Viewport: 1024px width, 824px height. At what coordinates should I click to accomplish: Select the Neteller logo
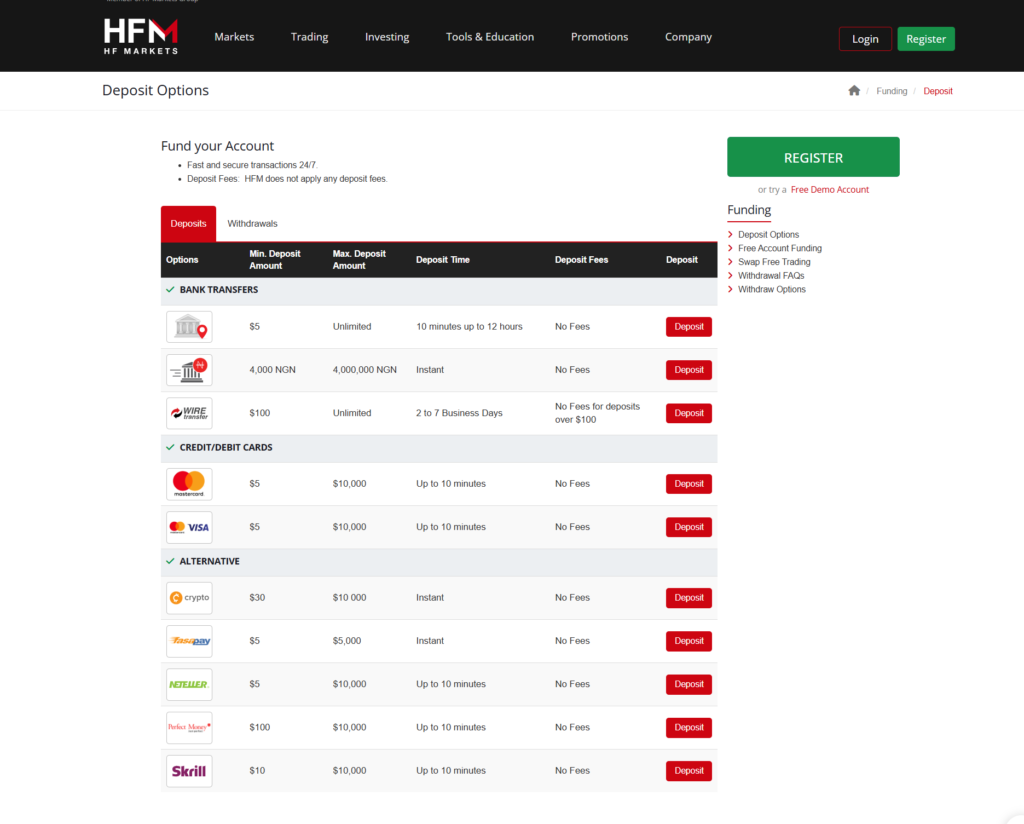[x=189, y=684]
